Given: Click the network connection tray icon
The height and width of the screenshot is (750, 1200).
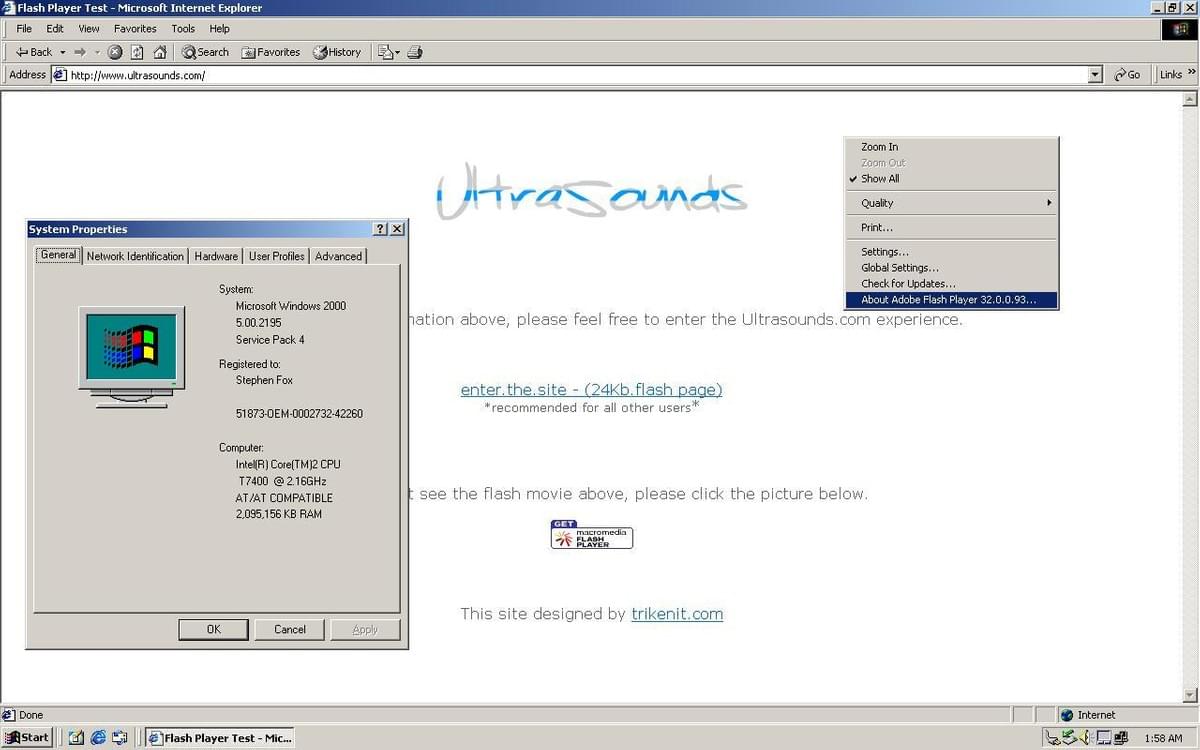Looking at the screenshot, I should click(x=1120, y=738).
